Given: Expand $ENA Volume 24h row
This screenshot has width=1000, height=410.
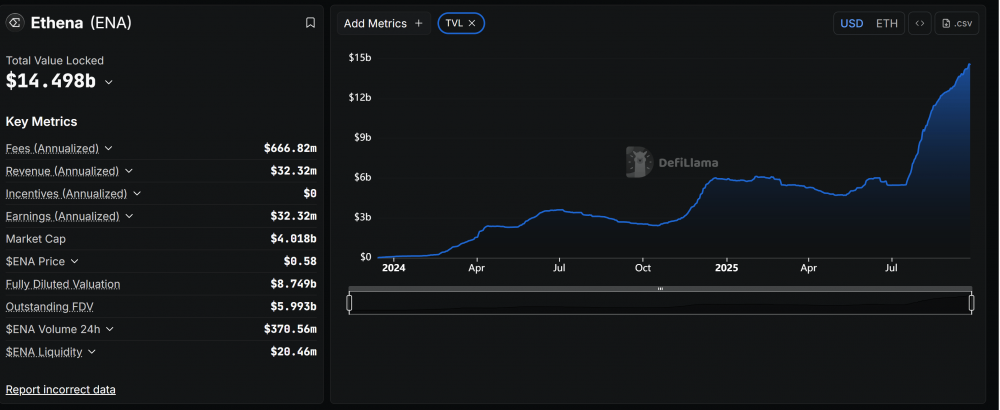Looking at the screenshot, I should (x=108, y=329).
